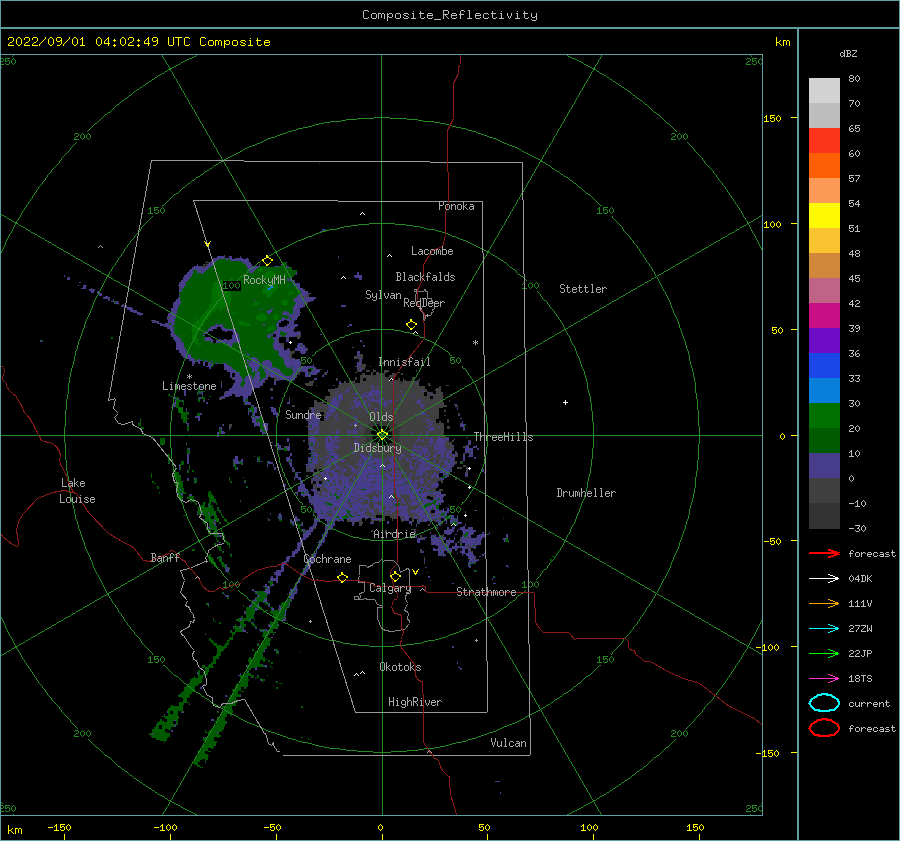900x841 pixels.
Task: Click the magenta 18TS arrow icon
Action: [x=824, y=679]
